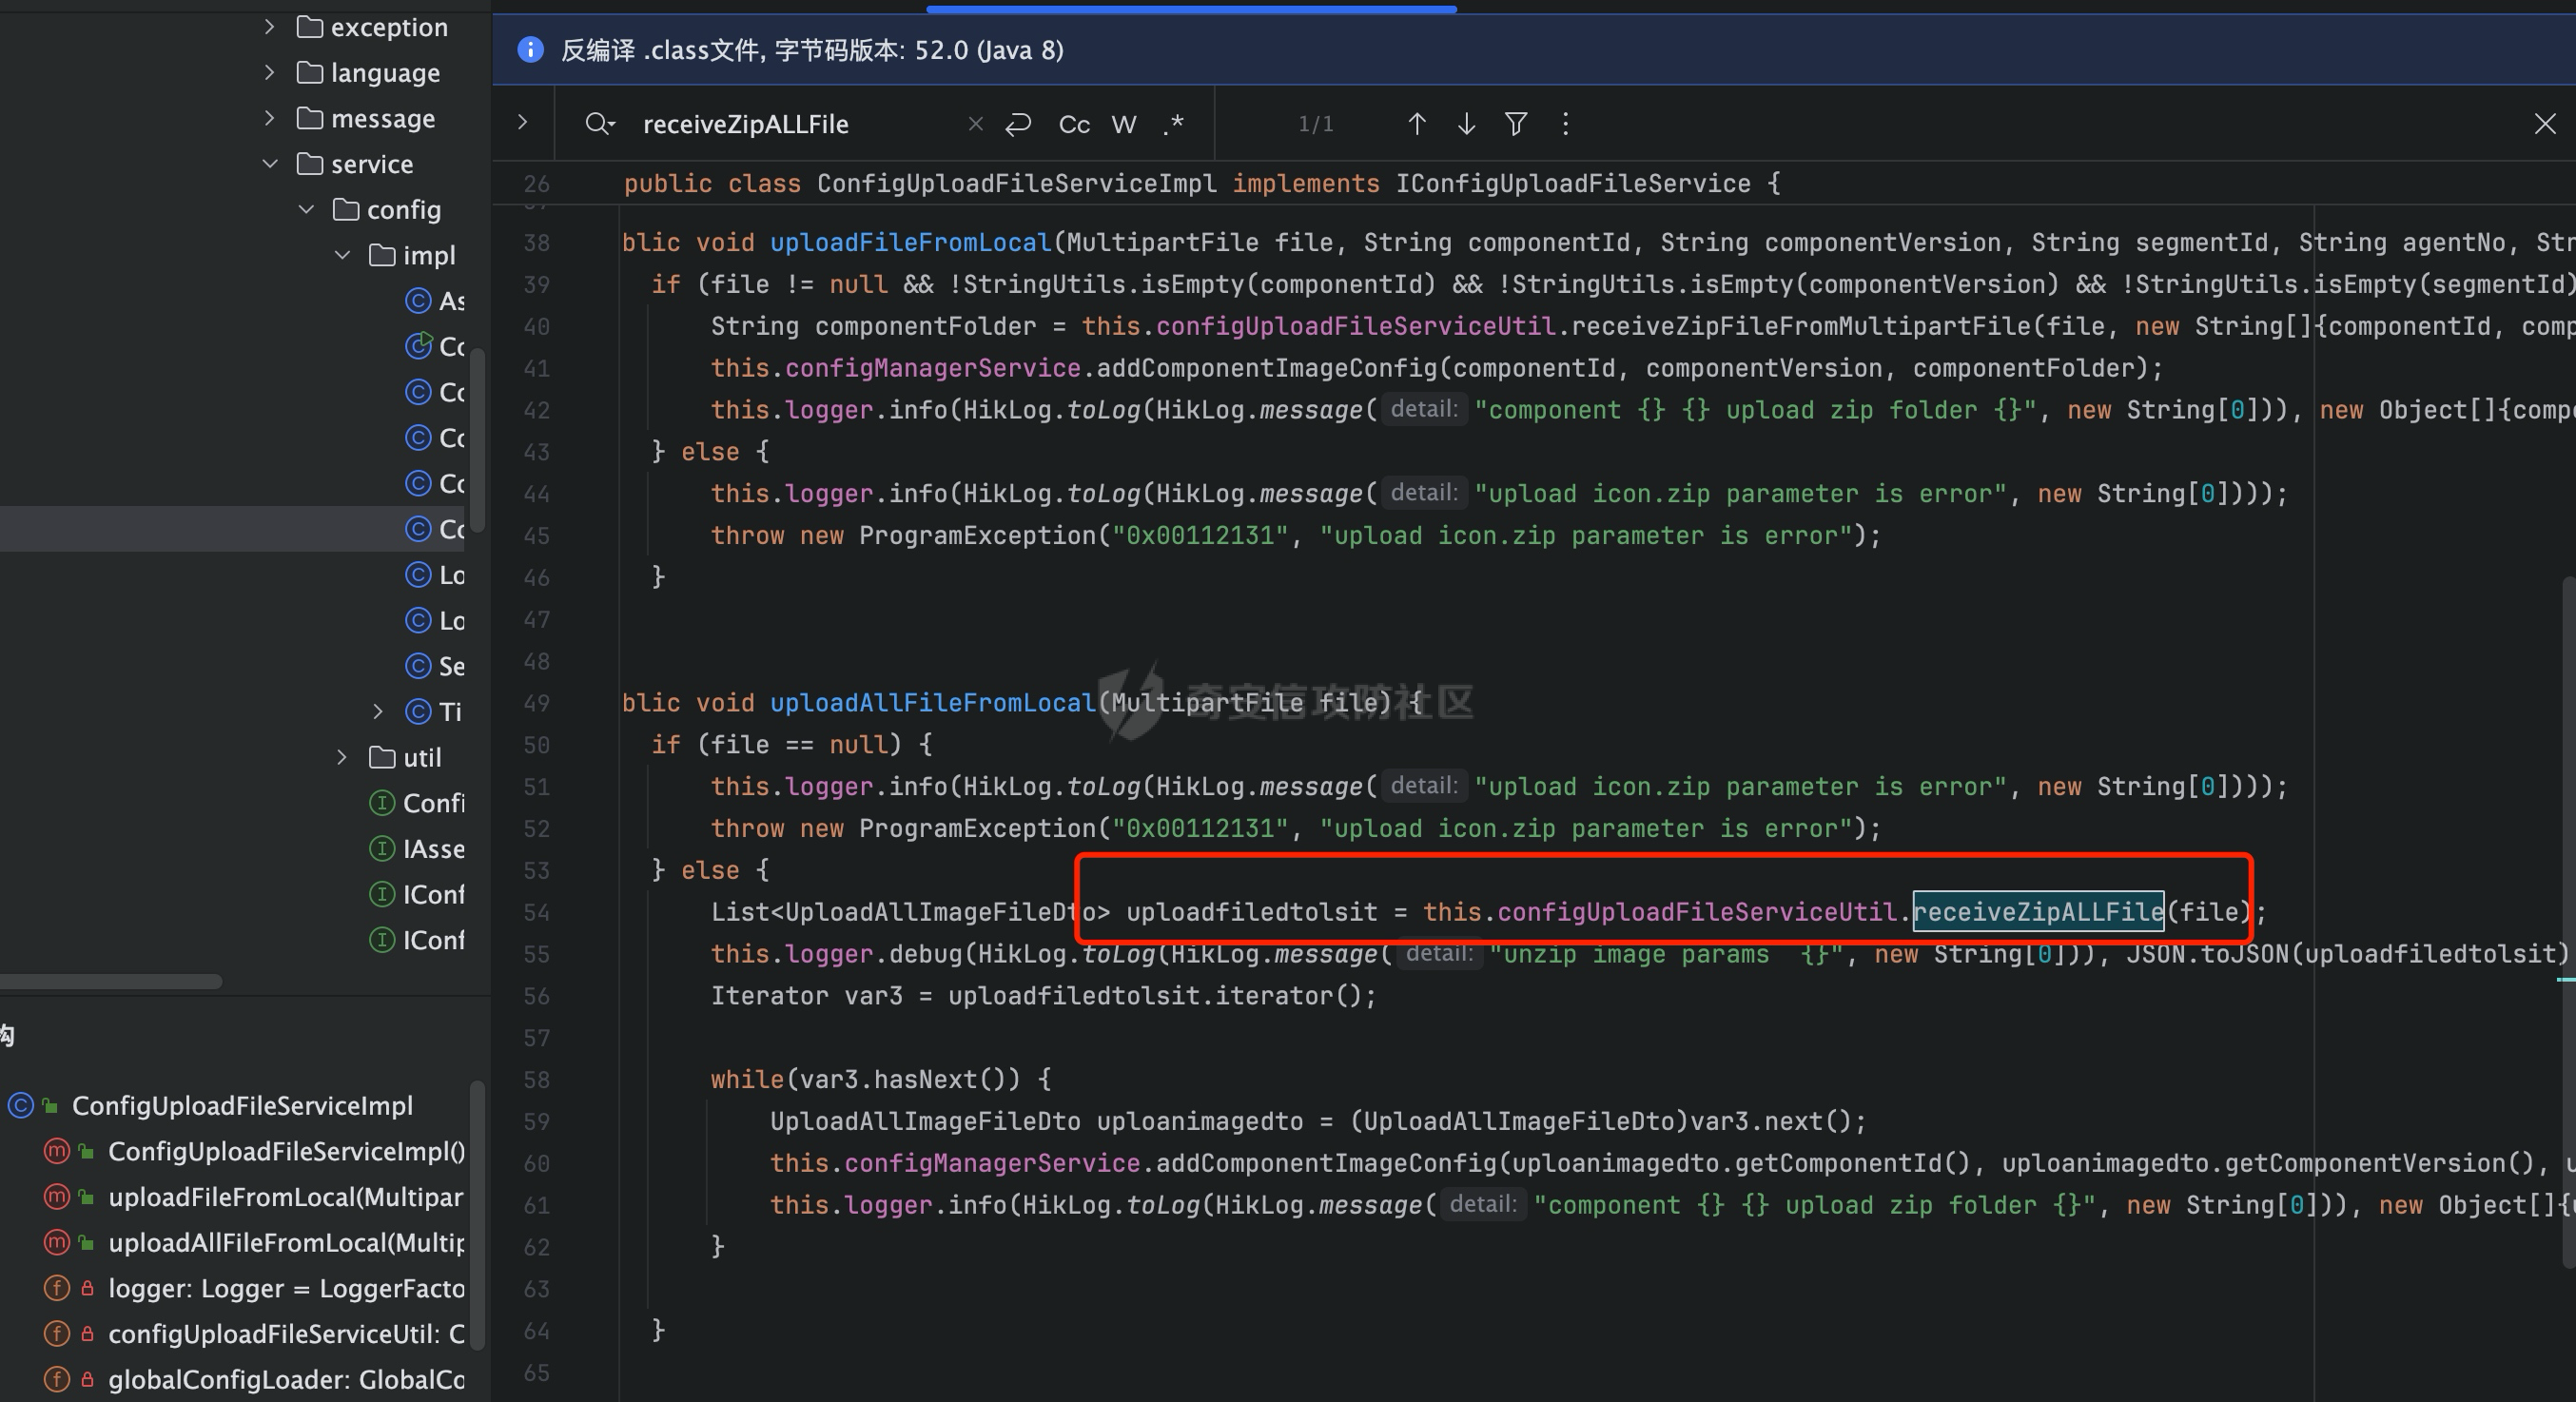Viewport: 2576px width, 1402px height.
Task: Click uploadFileFromLocal method name on line 38
Action: 911,243
